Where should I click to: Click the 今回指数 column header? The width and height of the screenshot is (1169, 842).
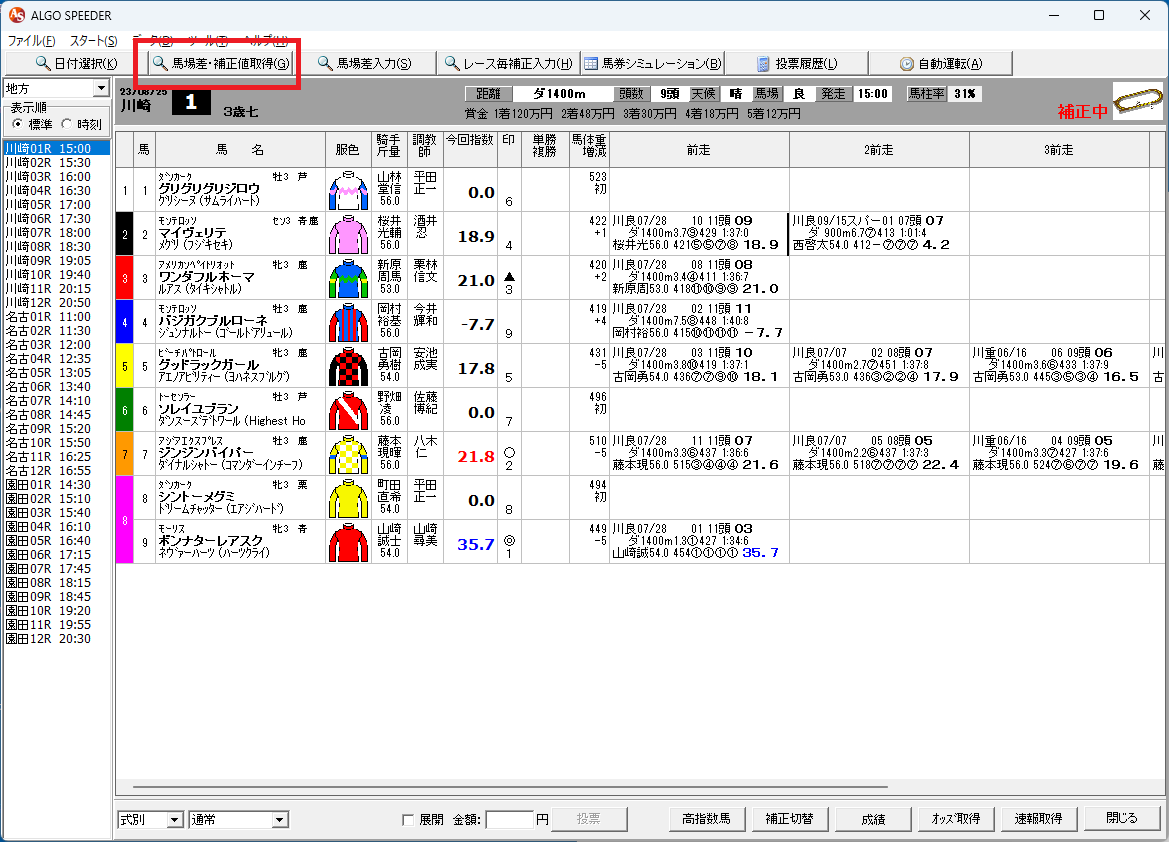tap(470, 149)
